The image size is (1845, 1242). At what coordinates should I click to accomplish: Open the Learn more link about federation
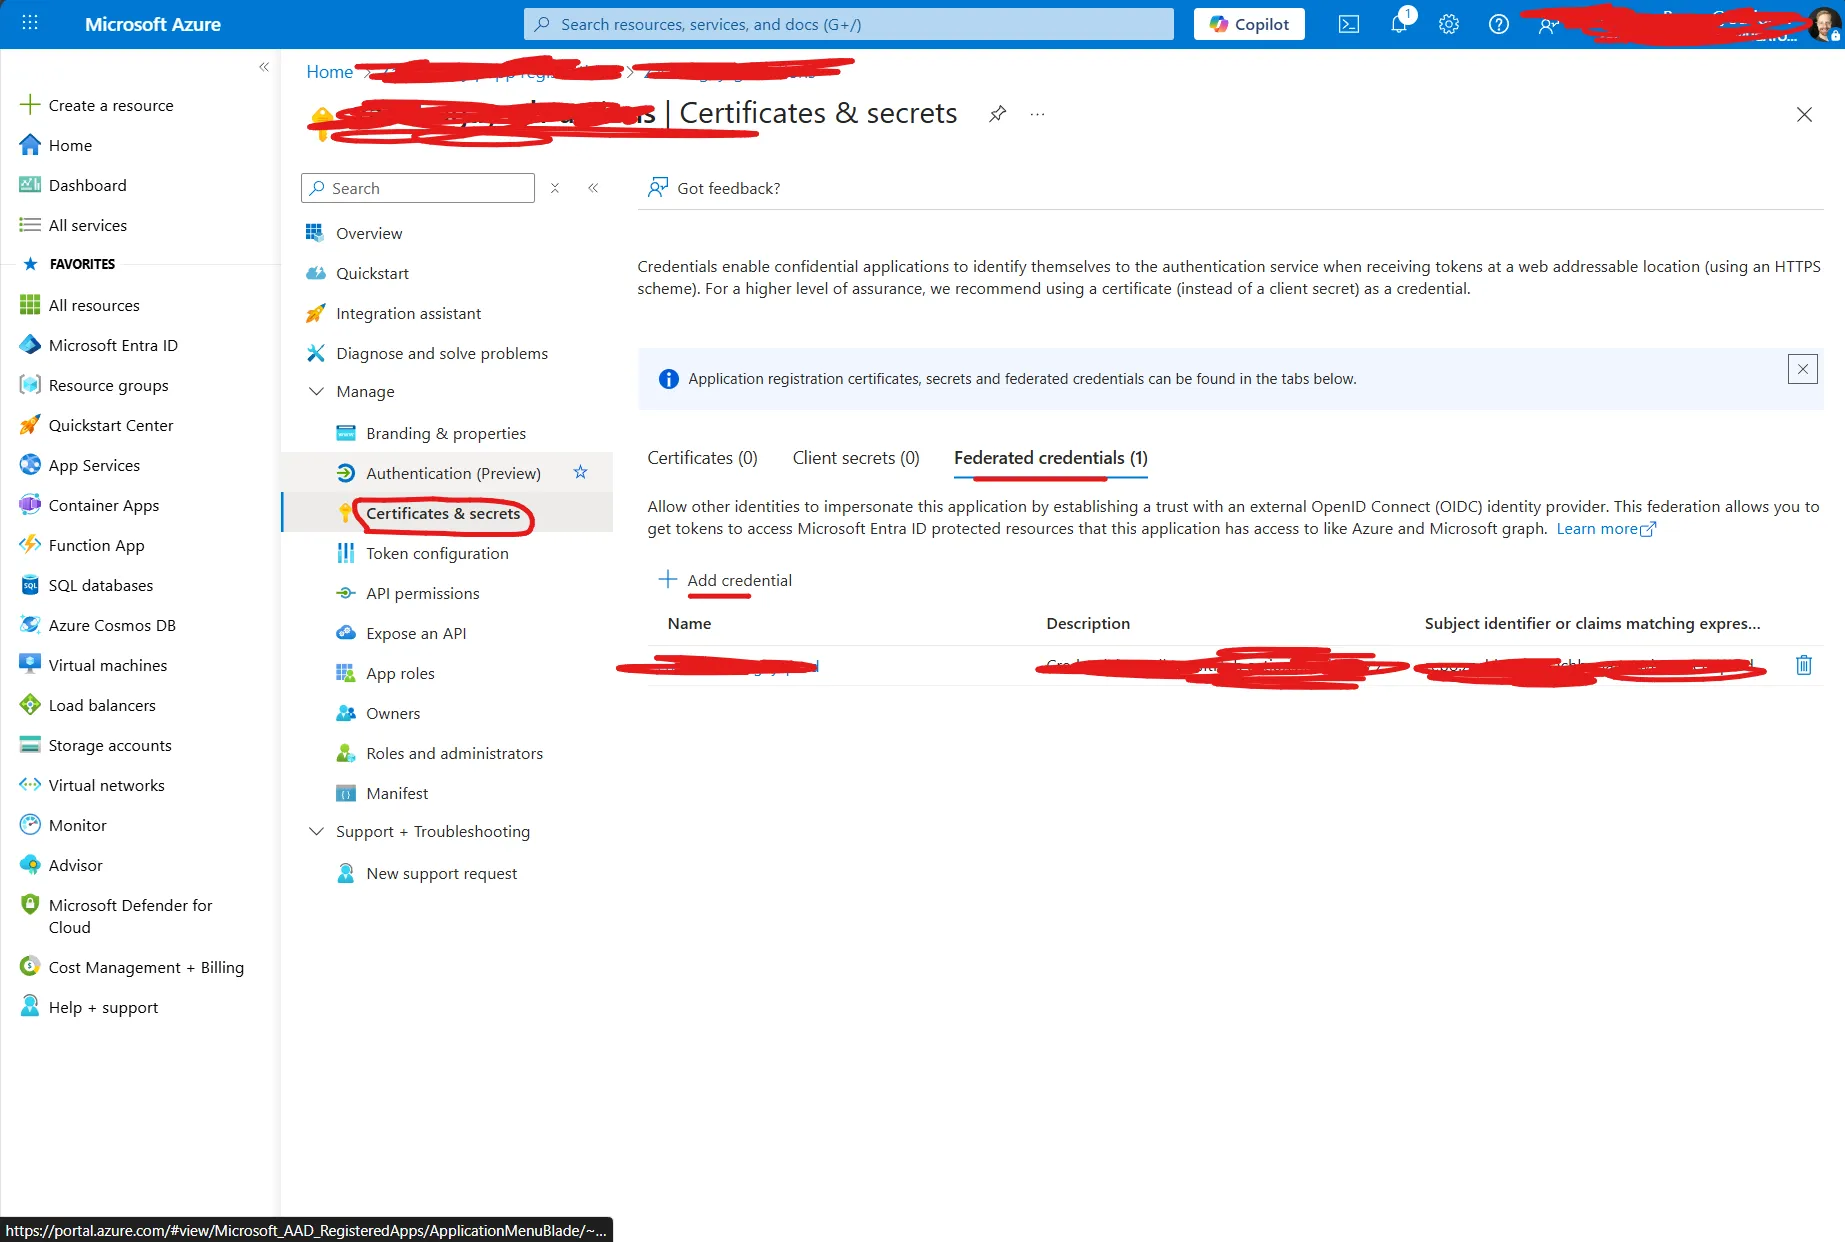pyautogui.click(x=1598, y=528)
